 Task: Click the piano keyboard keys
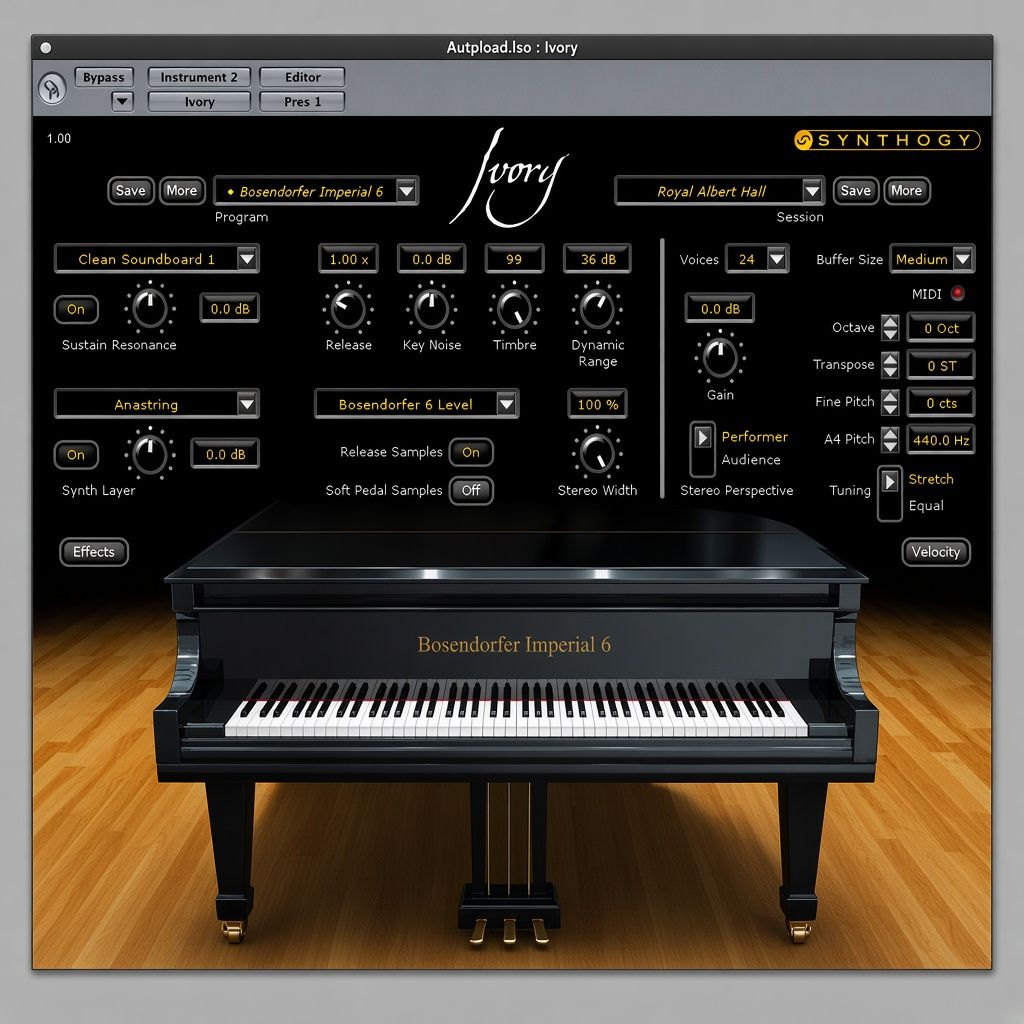(x=516, y=709)
